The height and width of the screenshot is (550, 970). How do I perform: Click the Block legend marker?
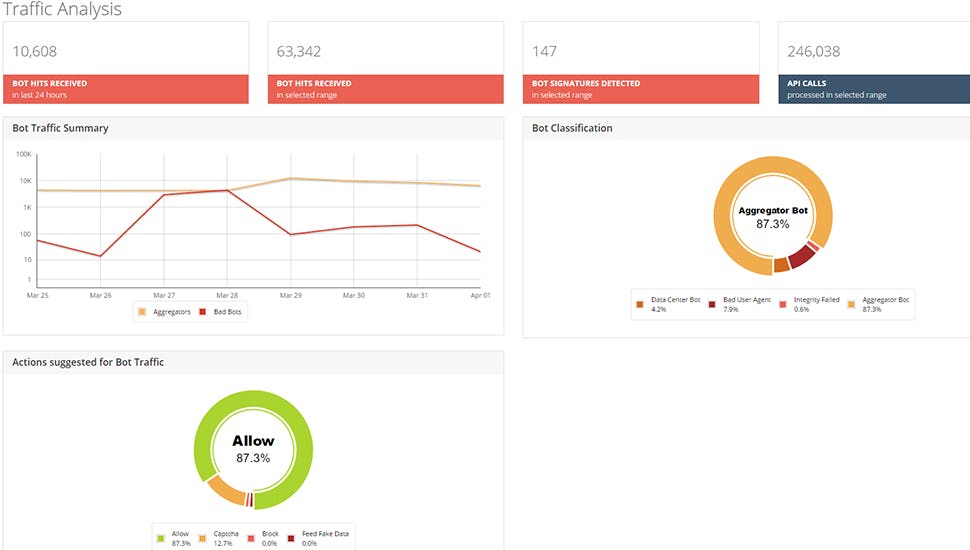(251, 538)
